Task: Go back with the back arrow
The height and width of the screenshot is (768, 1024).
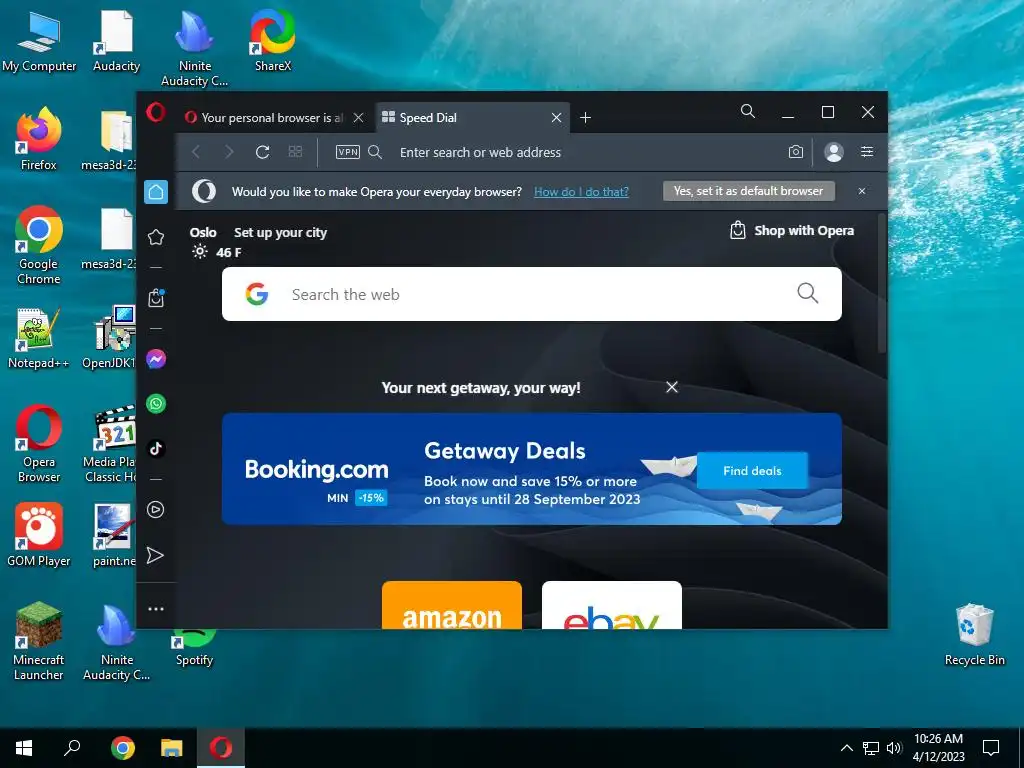Action: point(196,152)
